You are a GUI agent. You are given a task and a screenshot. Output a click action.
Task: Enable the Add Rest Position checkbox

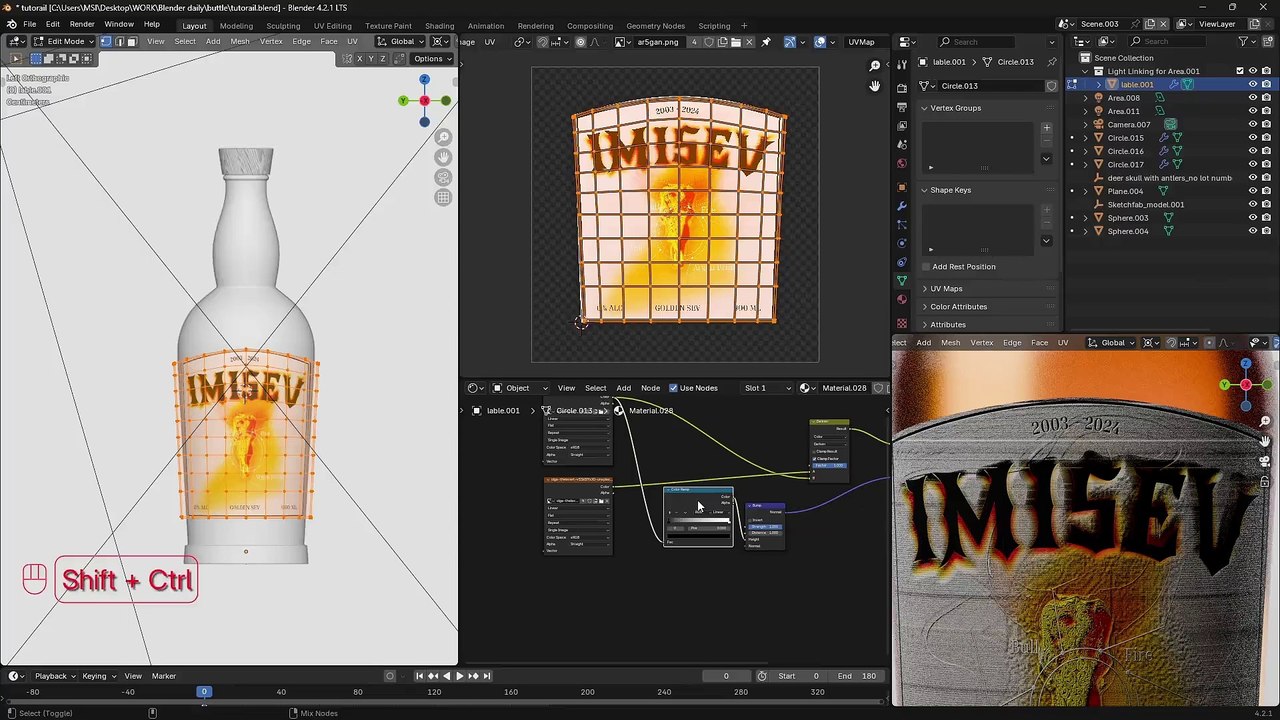[925, 267]
